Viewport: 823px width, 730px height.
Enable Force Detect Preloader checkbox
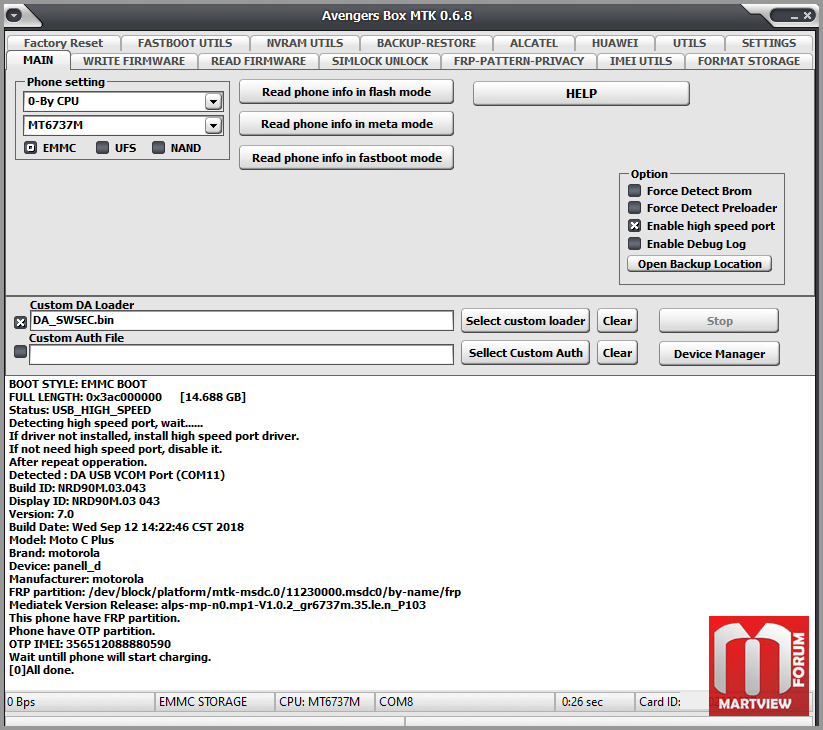tap(635, 208)
